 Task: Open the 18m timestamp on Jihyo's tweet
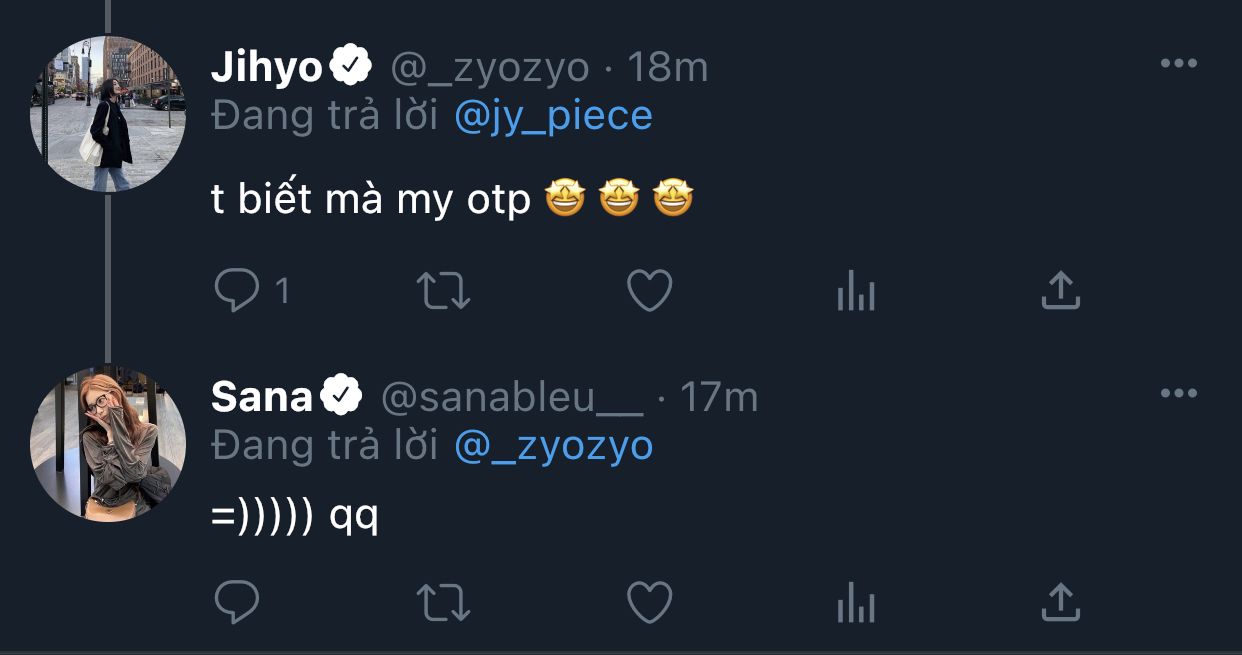point(667,67)
